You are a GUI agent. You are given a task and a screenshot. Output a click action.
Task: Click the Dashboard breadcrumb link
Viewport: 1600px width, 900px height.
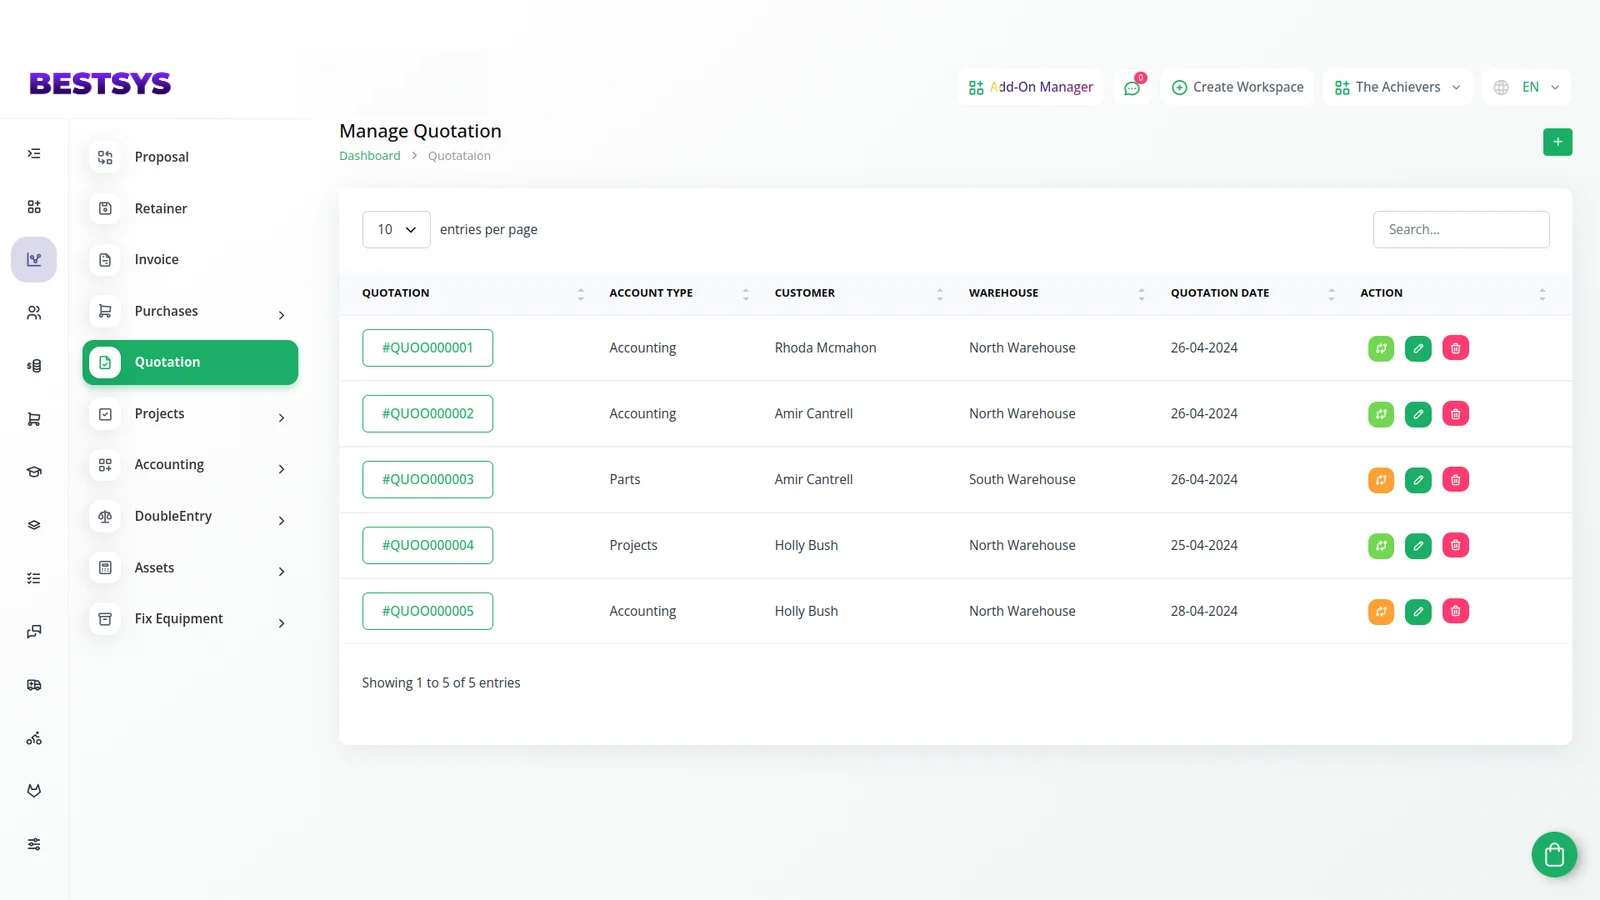pyautogui.click(x=369, y=156)
